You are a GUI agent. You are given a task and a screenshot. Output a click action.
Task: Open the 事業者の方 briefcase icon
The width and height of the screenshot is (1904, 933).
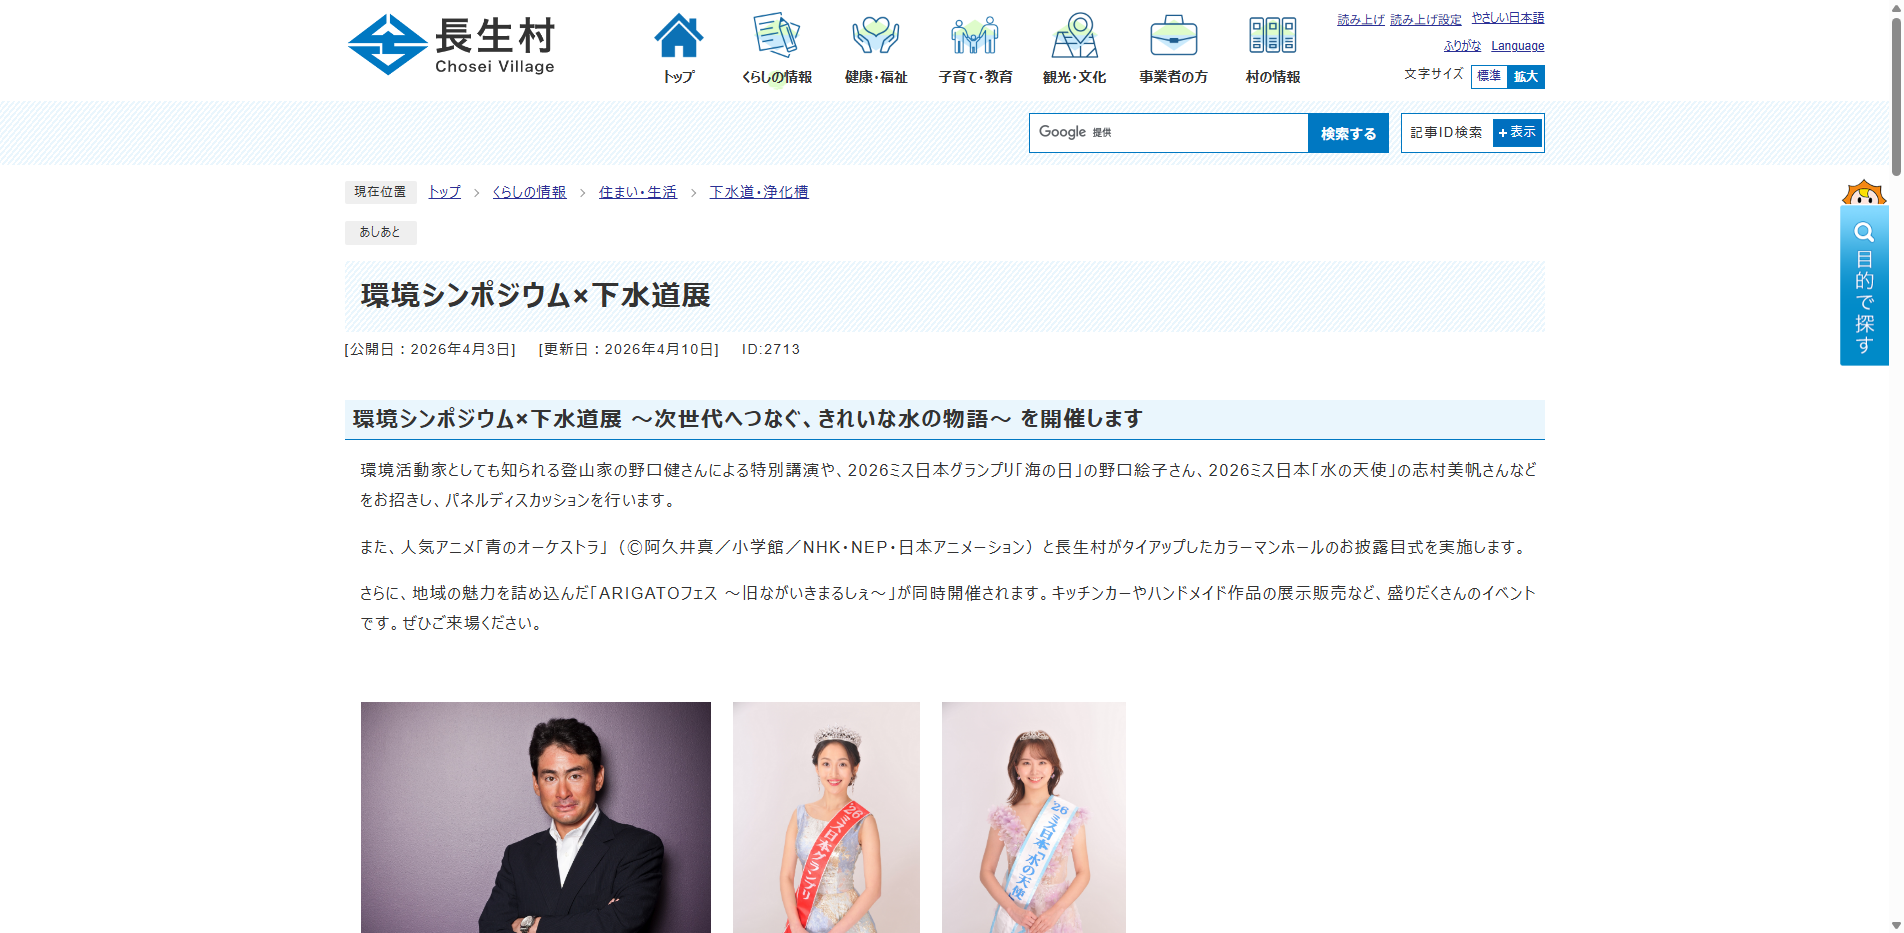(x=1173, y=37)
